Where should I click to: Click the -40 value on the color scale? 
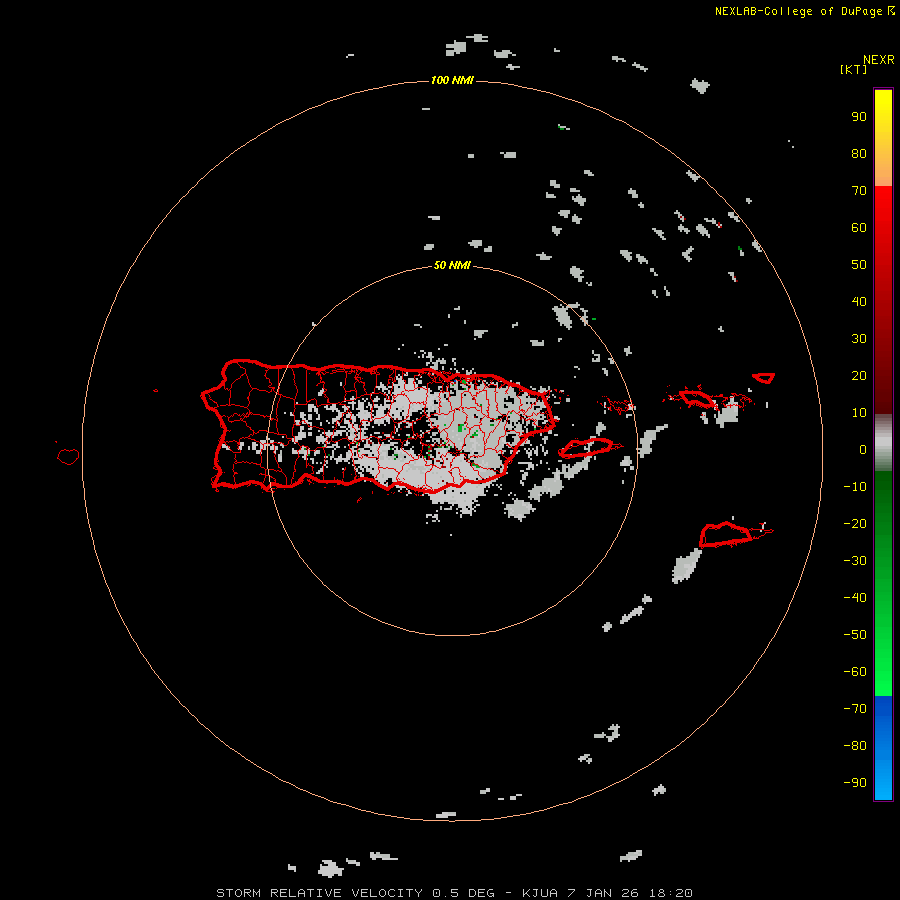855,598
